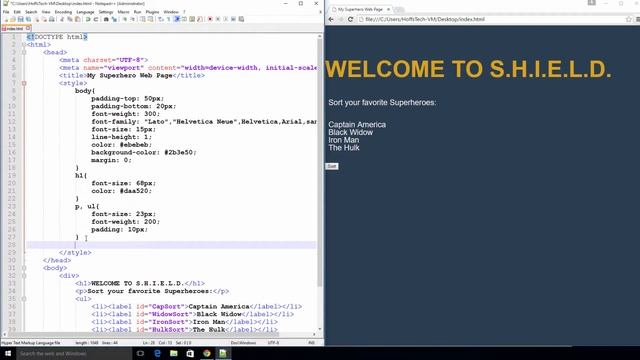Toggle synchronized vertical scrolling
Image resolution: width=640 pixels, height=360 pixels.
[142, 19]
